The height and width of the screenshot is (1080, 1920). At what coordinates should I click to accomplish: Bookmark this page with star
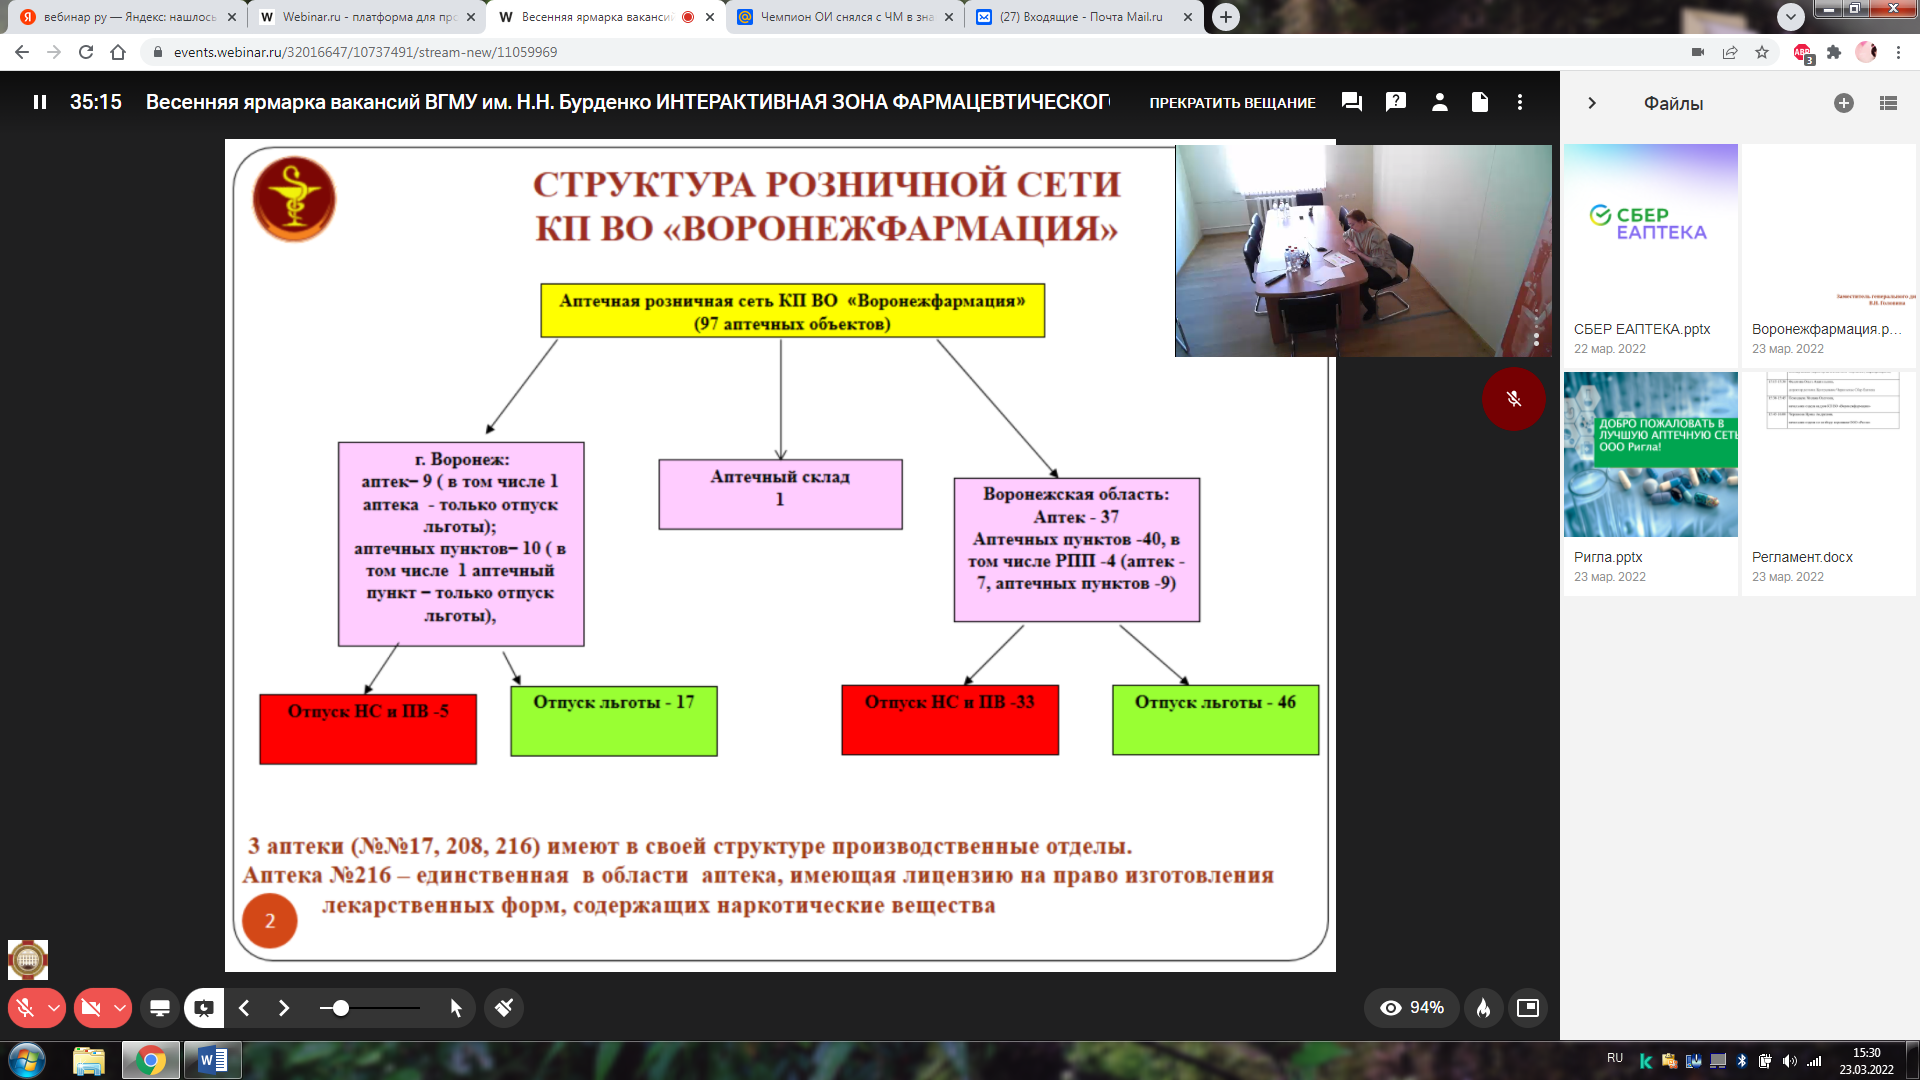pos(1762,52)
